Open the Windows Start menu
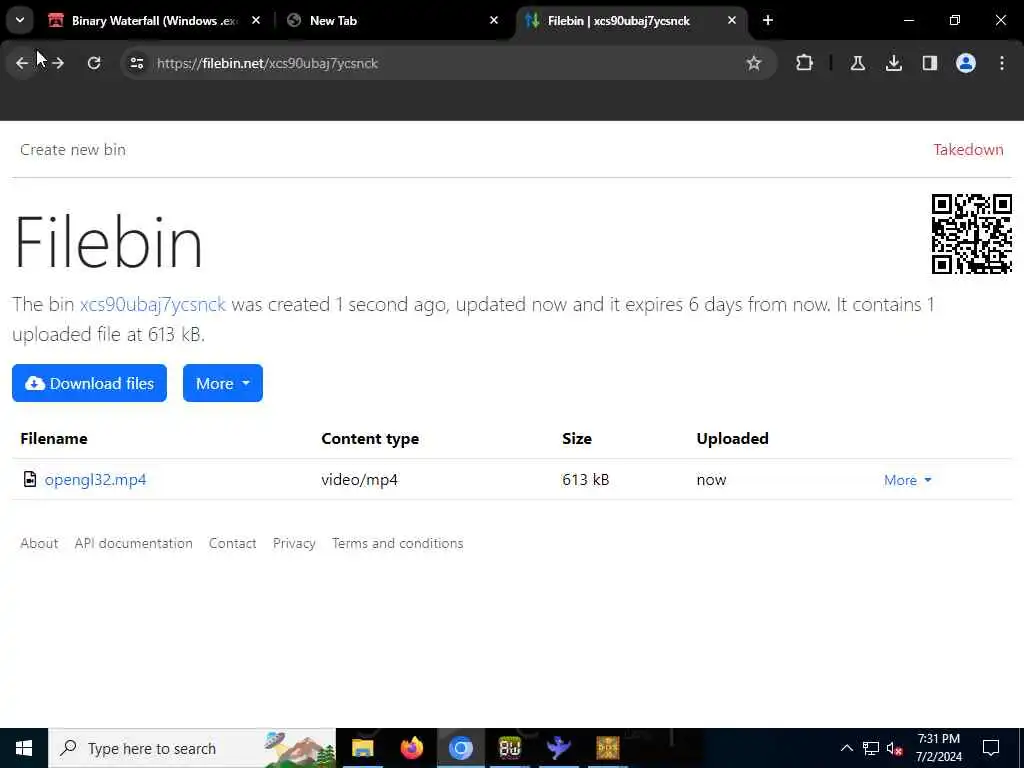1024x768 pixels. [24, 748]
